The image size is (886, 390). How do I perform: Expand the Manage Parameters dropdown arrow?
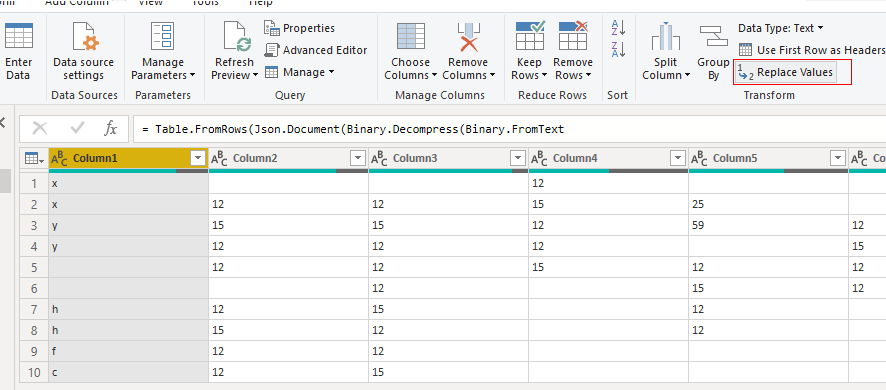click(x=193, y=75)
